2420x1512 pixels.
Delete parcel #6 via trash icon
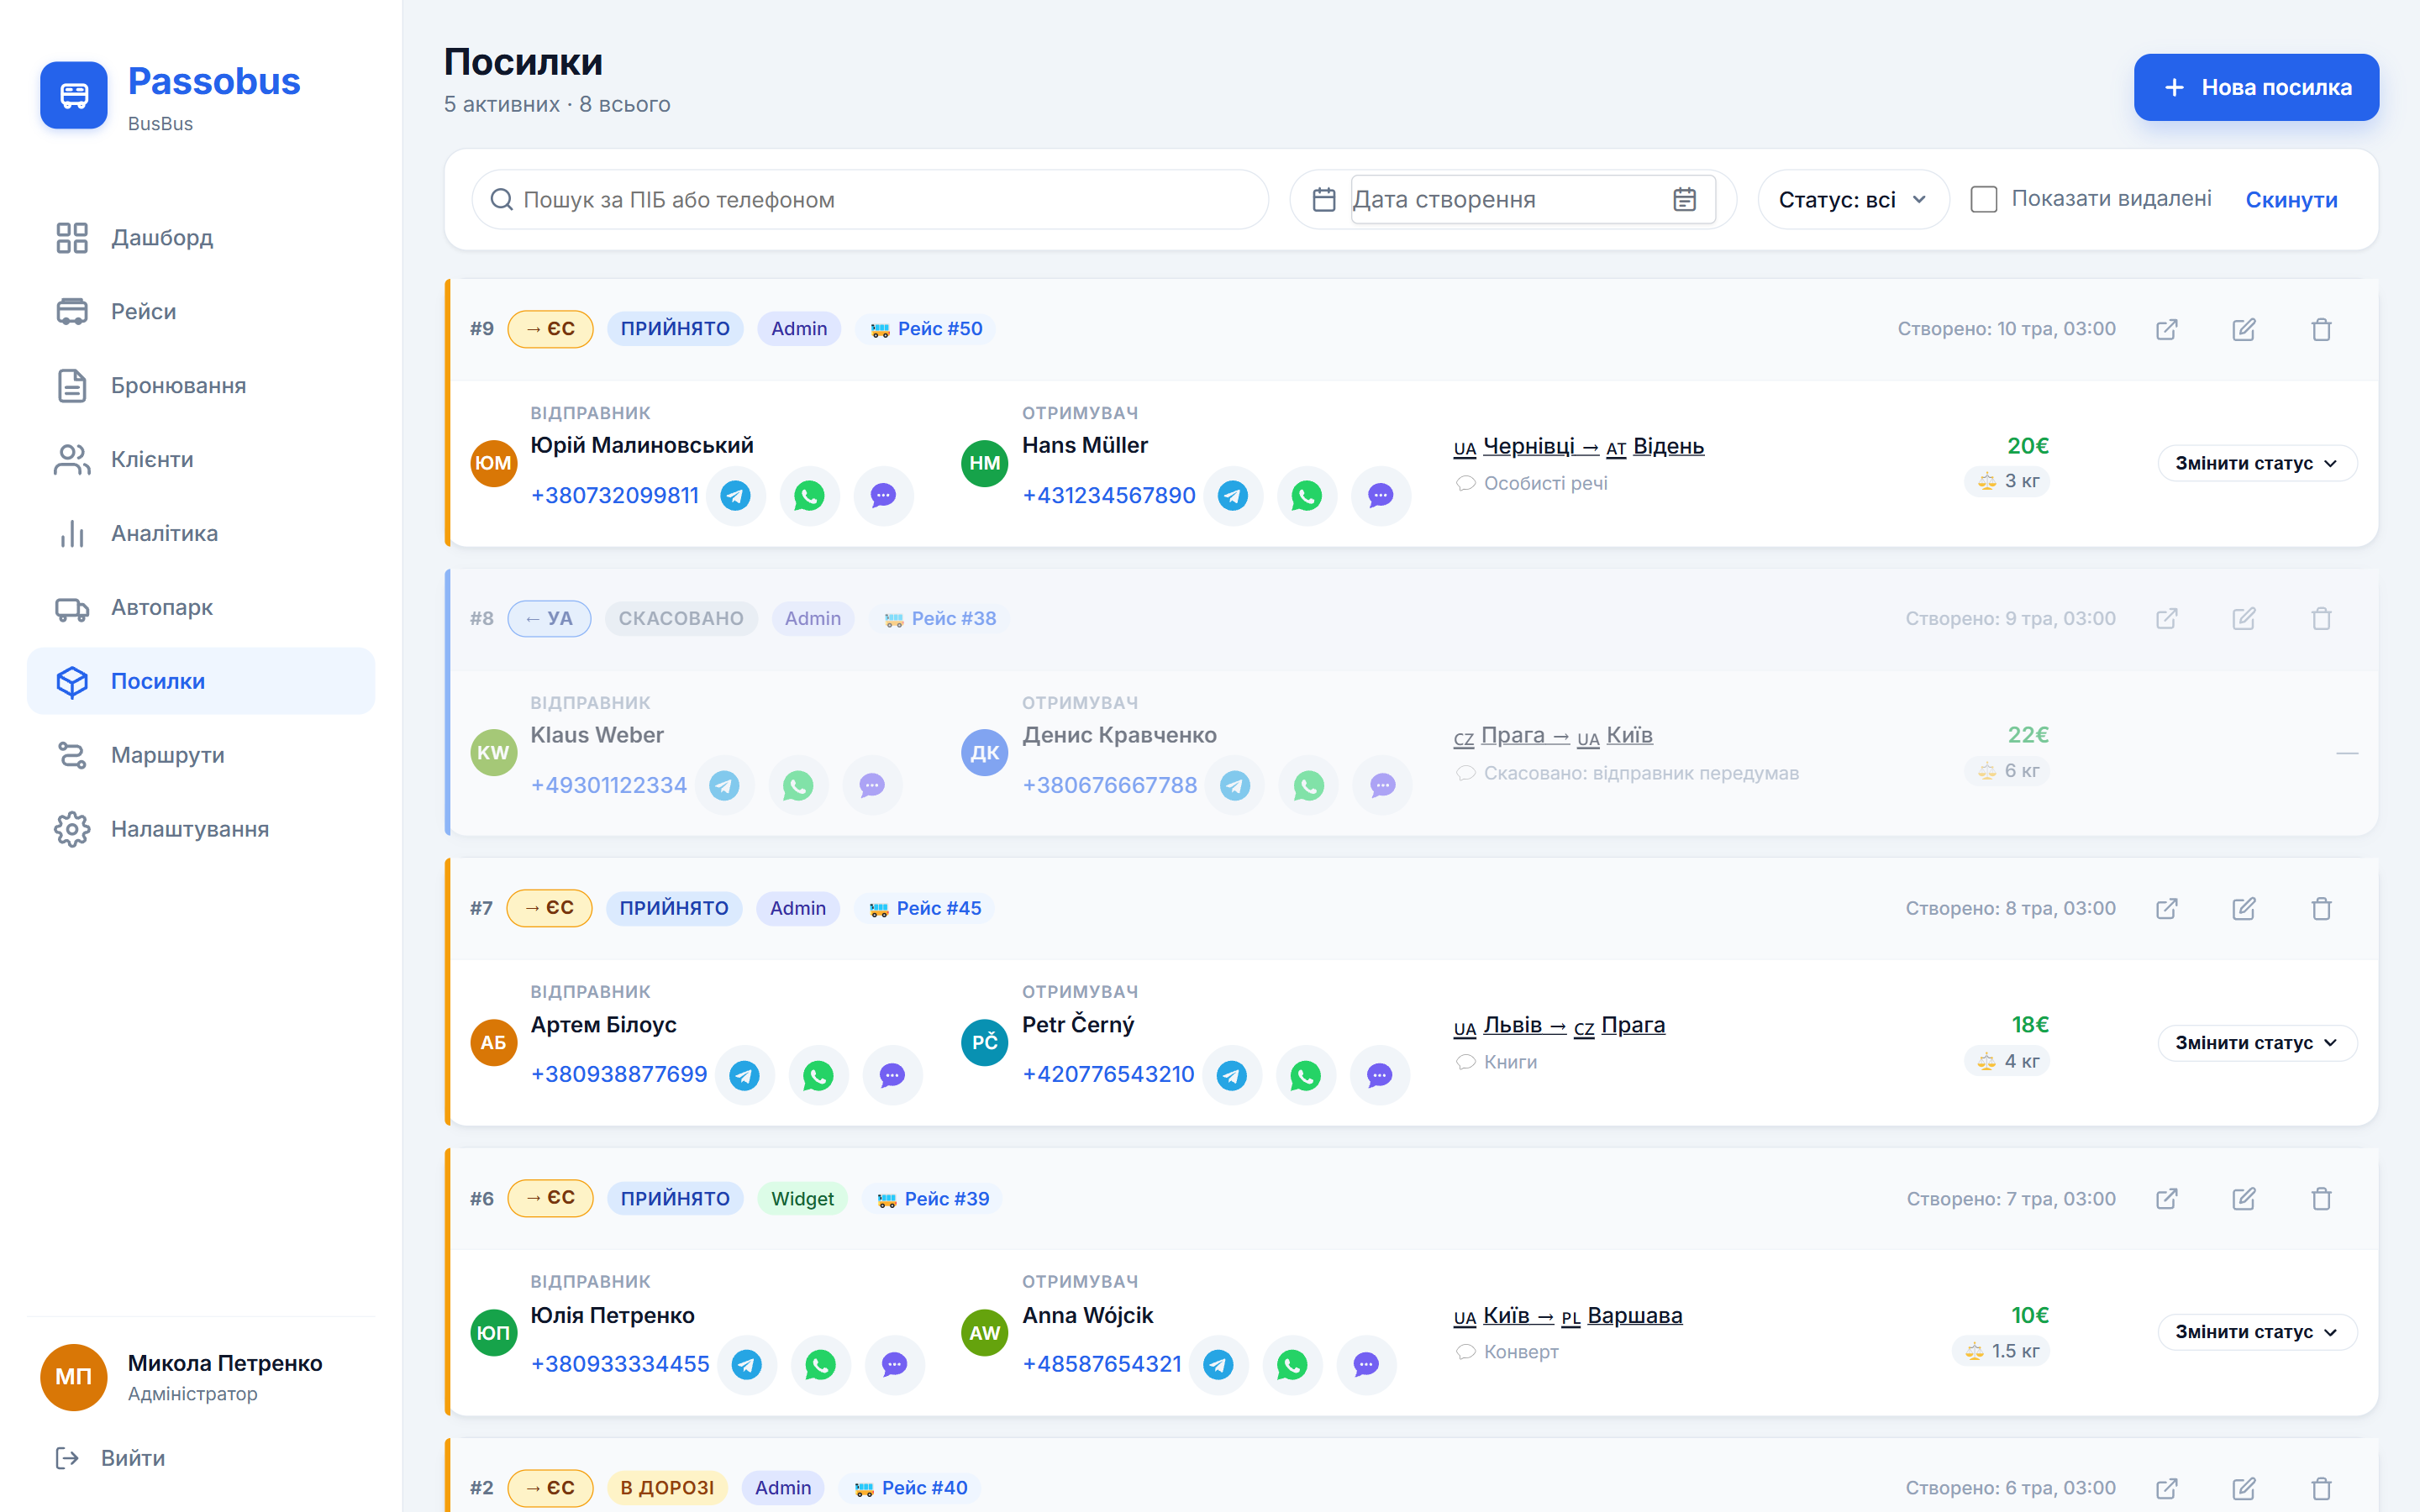pyautogui.click(x=2321, y=1198)
